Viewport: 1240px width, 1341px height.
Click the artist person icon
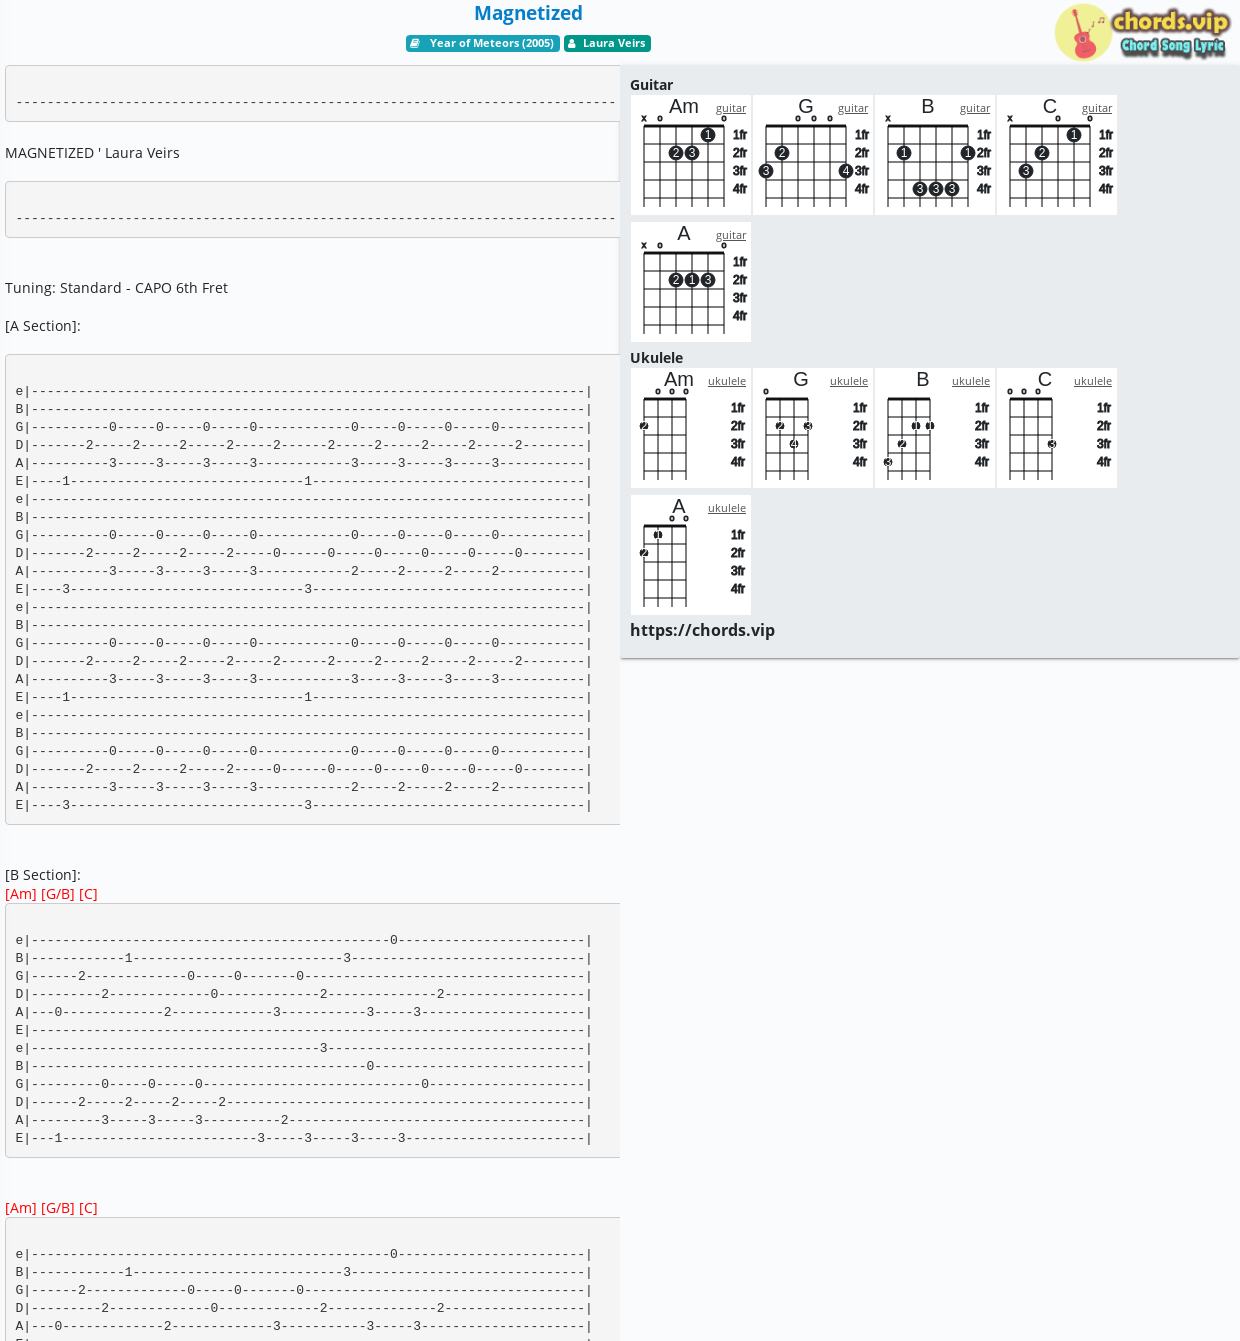(x=572, y=43)
